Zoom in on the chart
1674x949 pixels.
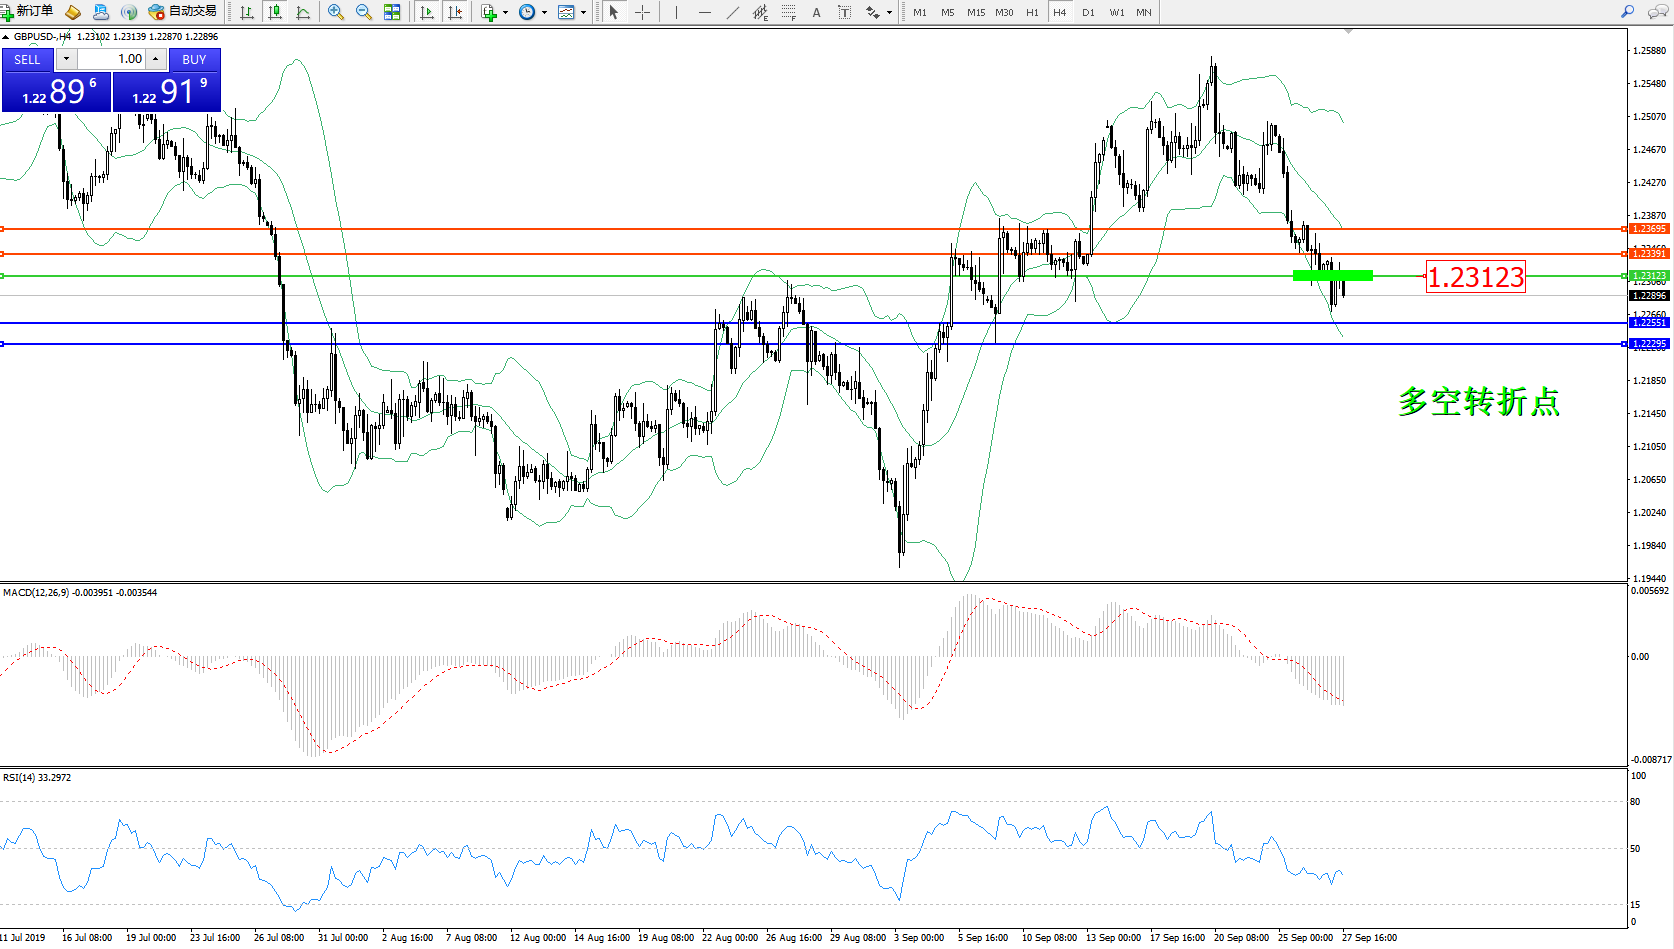coord(336,12)
